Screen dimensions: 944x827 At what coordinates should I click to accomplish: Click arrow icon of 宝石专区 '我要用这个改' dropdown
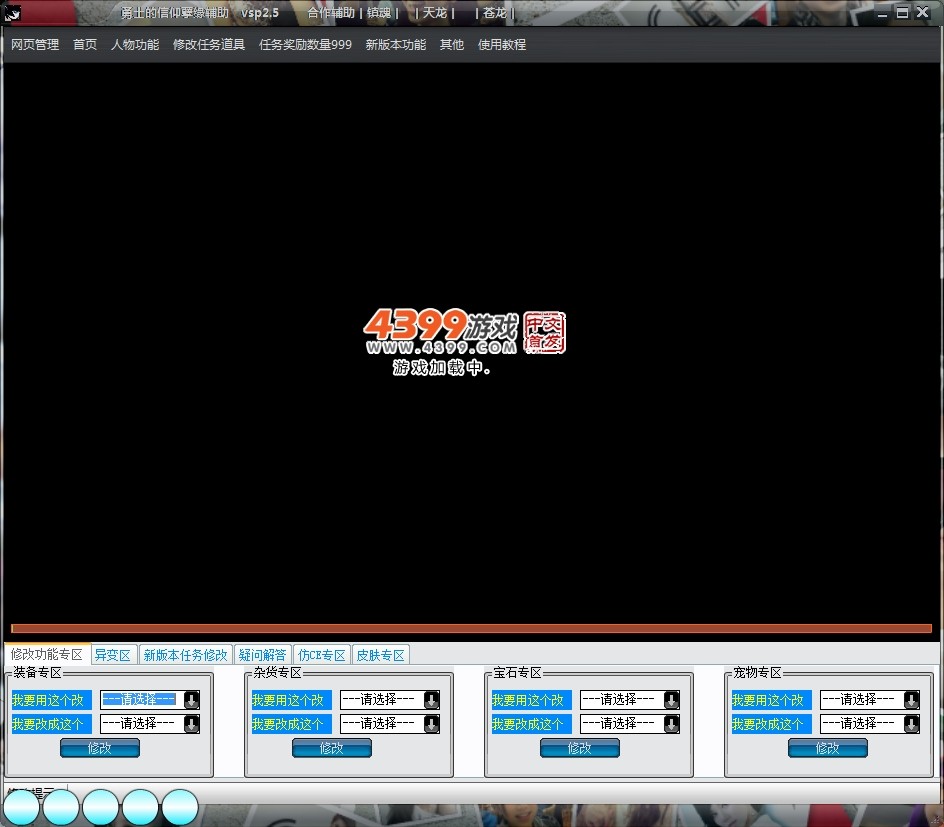[671, 700]
